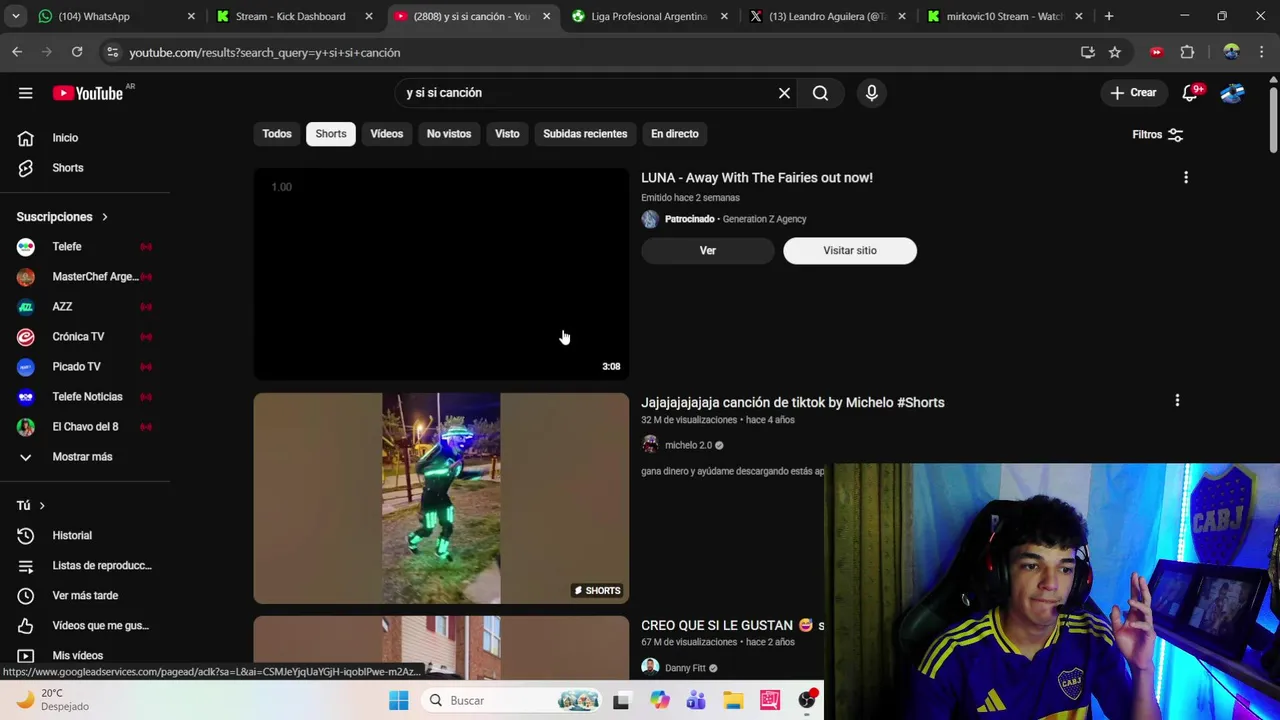Select the En directo filter chip
Screen dimensions: 1280x720
(x=675, y=134)
